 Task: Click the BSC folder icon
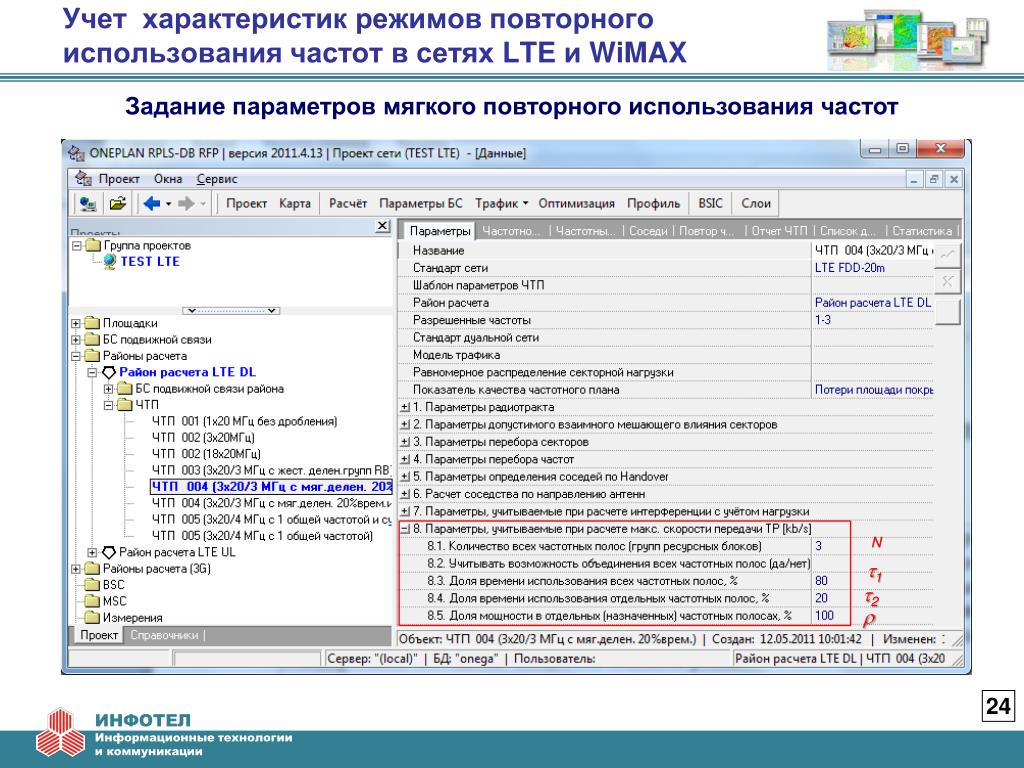(92, 584)
